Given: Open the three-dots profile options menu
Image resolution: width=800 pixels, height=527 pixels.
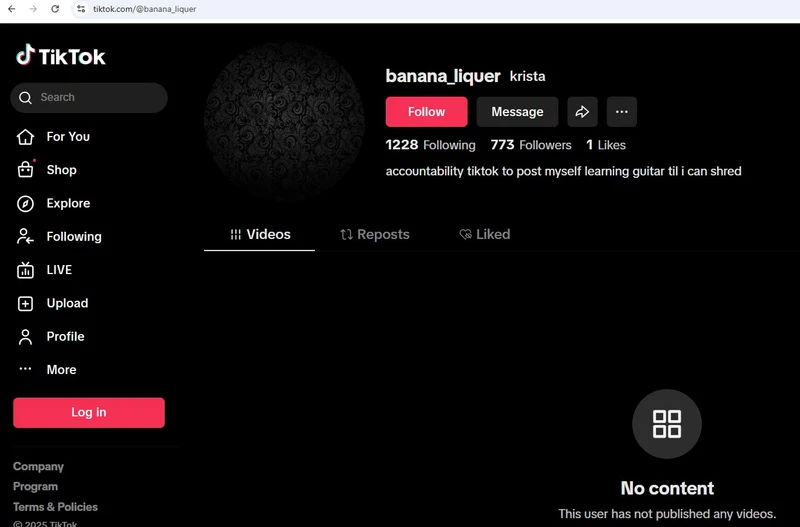Looking at the screenshot, I should pos(621,112).
